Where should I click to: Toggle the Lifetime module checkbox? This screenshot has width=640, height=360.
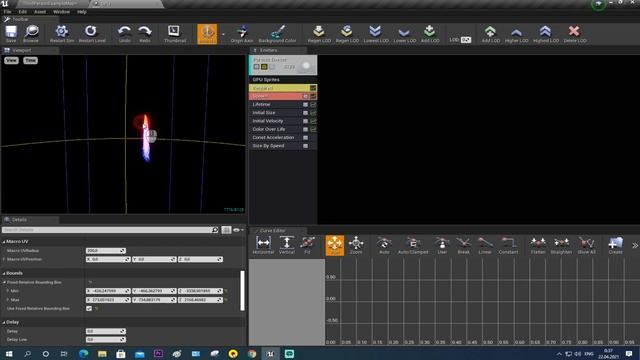point(305,104)
